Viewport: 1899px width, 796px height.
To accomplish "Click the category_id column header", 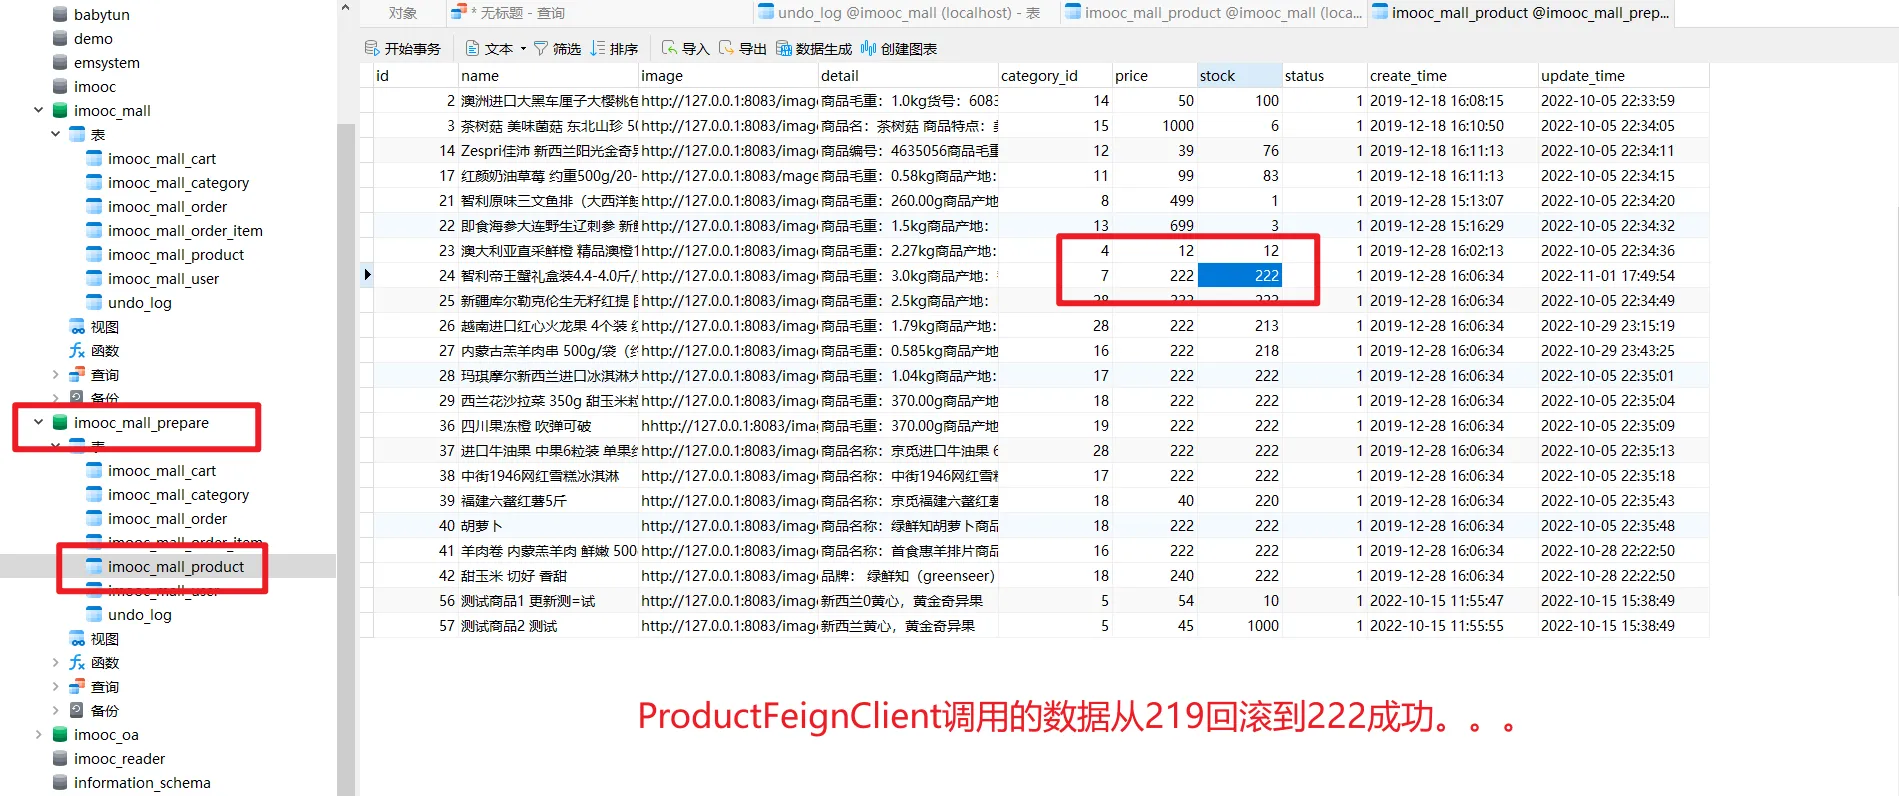I will click(1055, 75).
